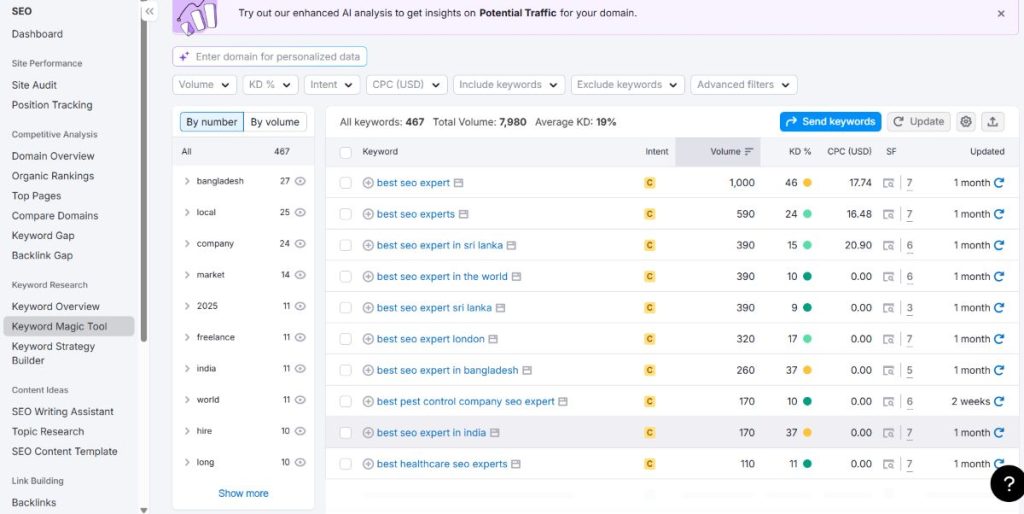View SERP features icon for 'best pest control company' row
The width and height of the screenshot is (1024, 514).
point(888,402)
